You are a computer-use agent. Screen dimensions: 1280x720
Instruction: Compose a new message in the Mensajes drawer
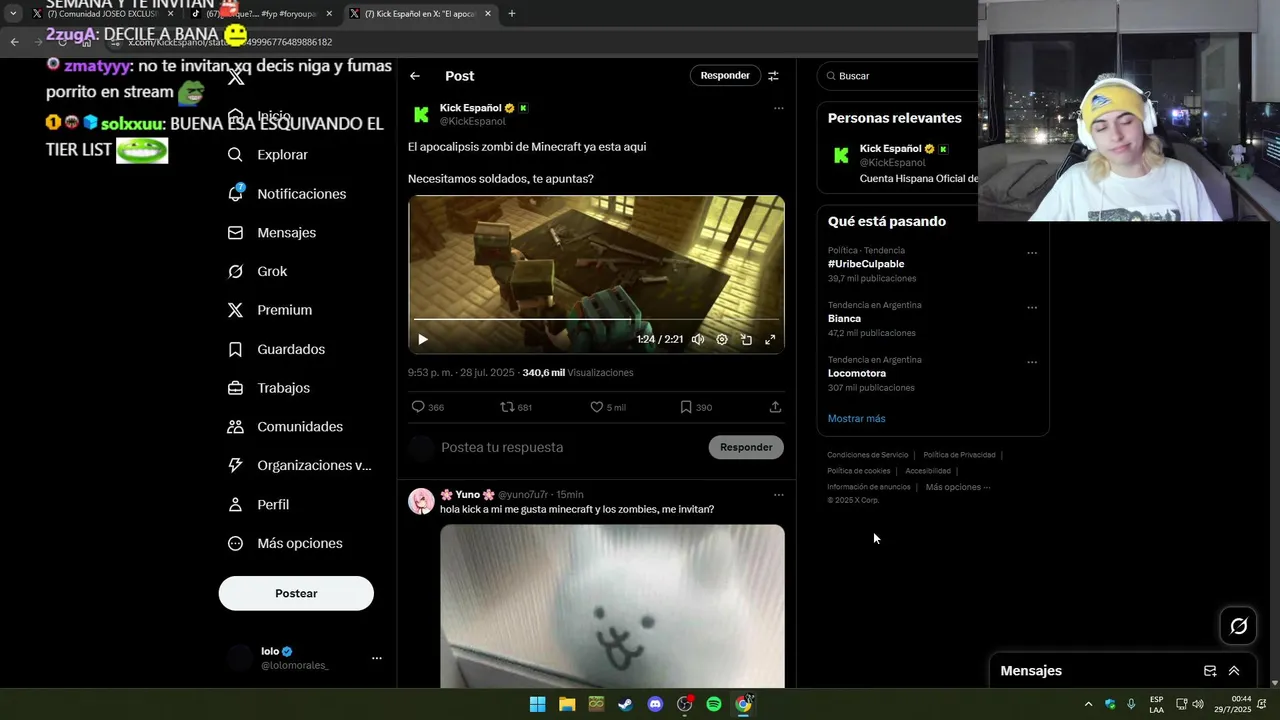coord(1210,671)
